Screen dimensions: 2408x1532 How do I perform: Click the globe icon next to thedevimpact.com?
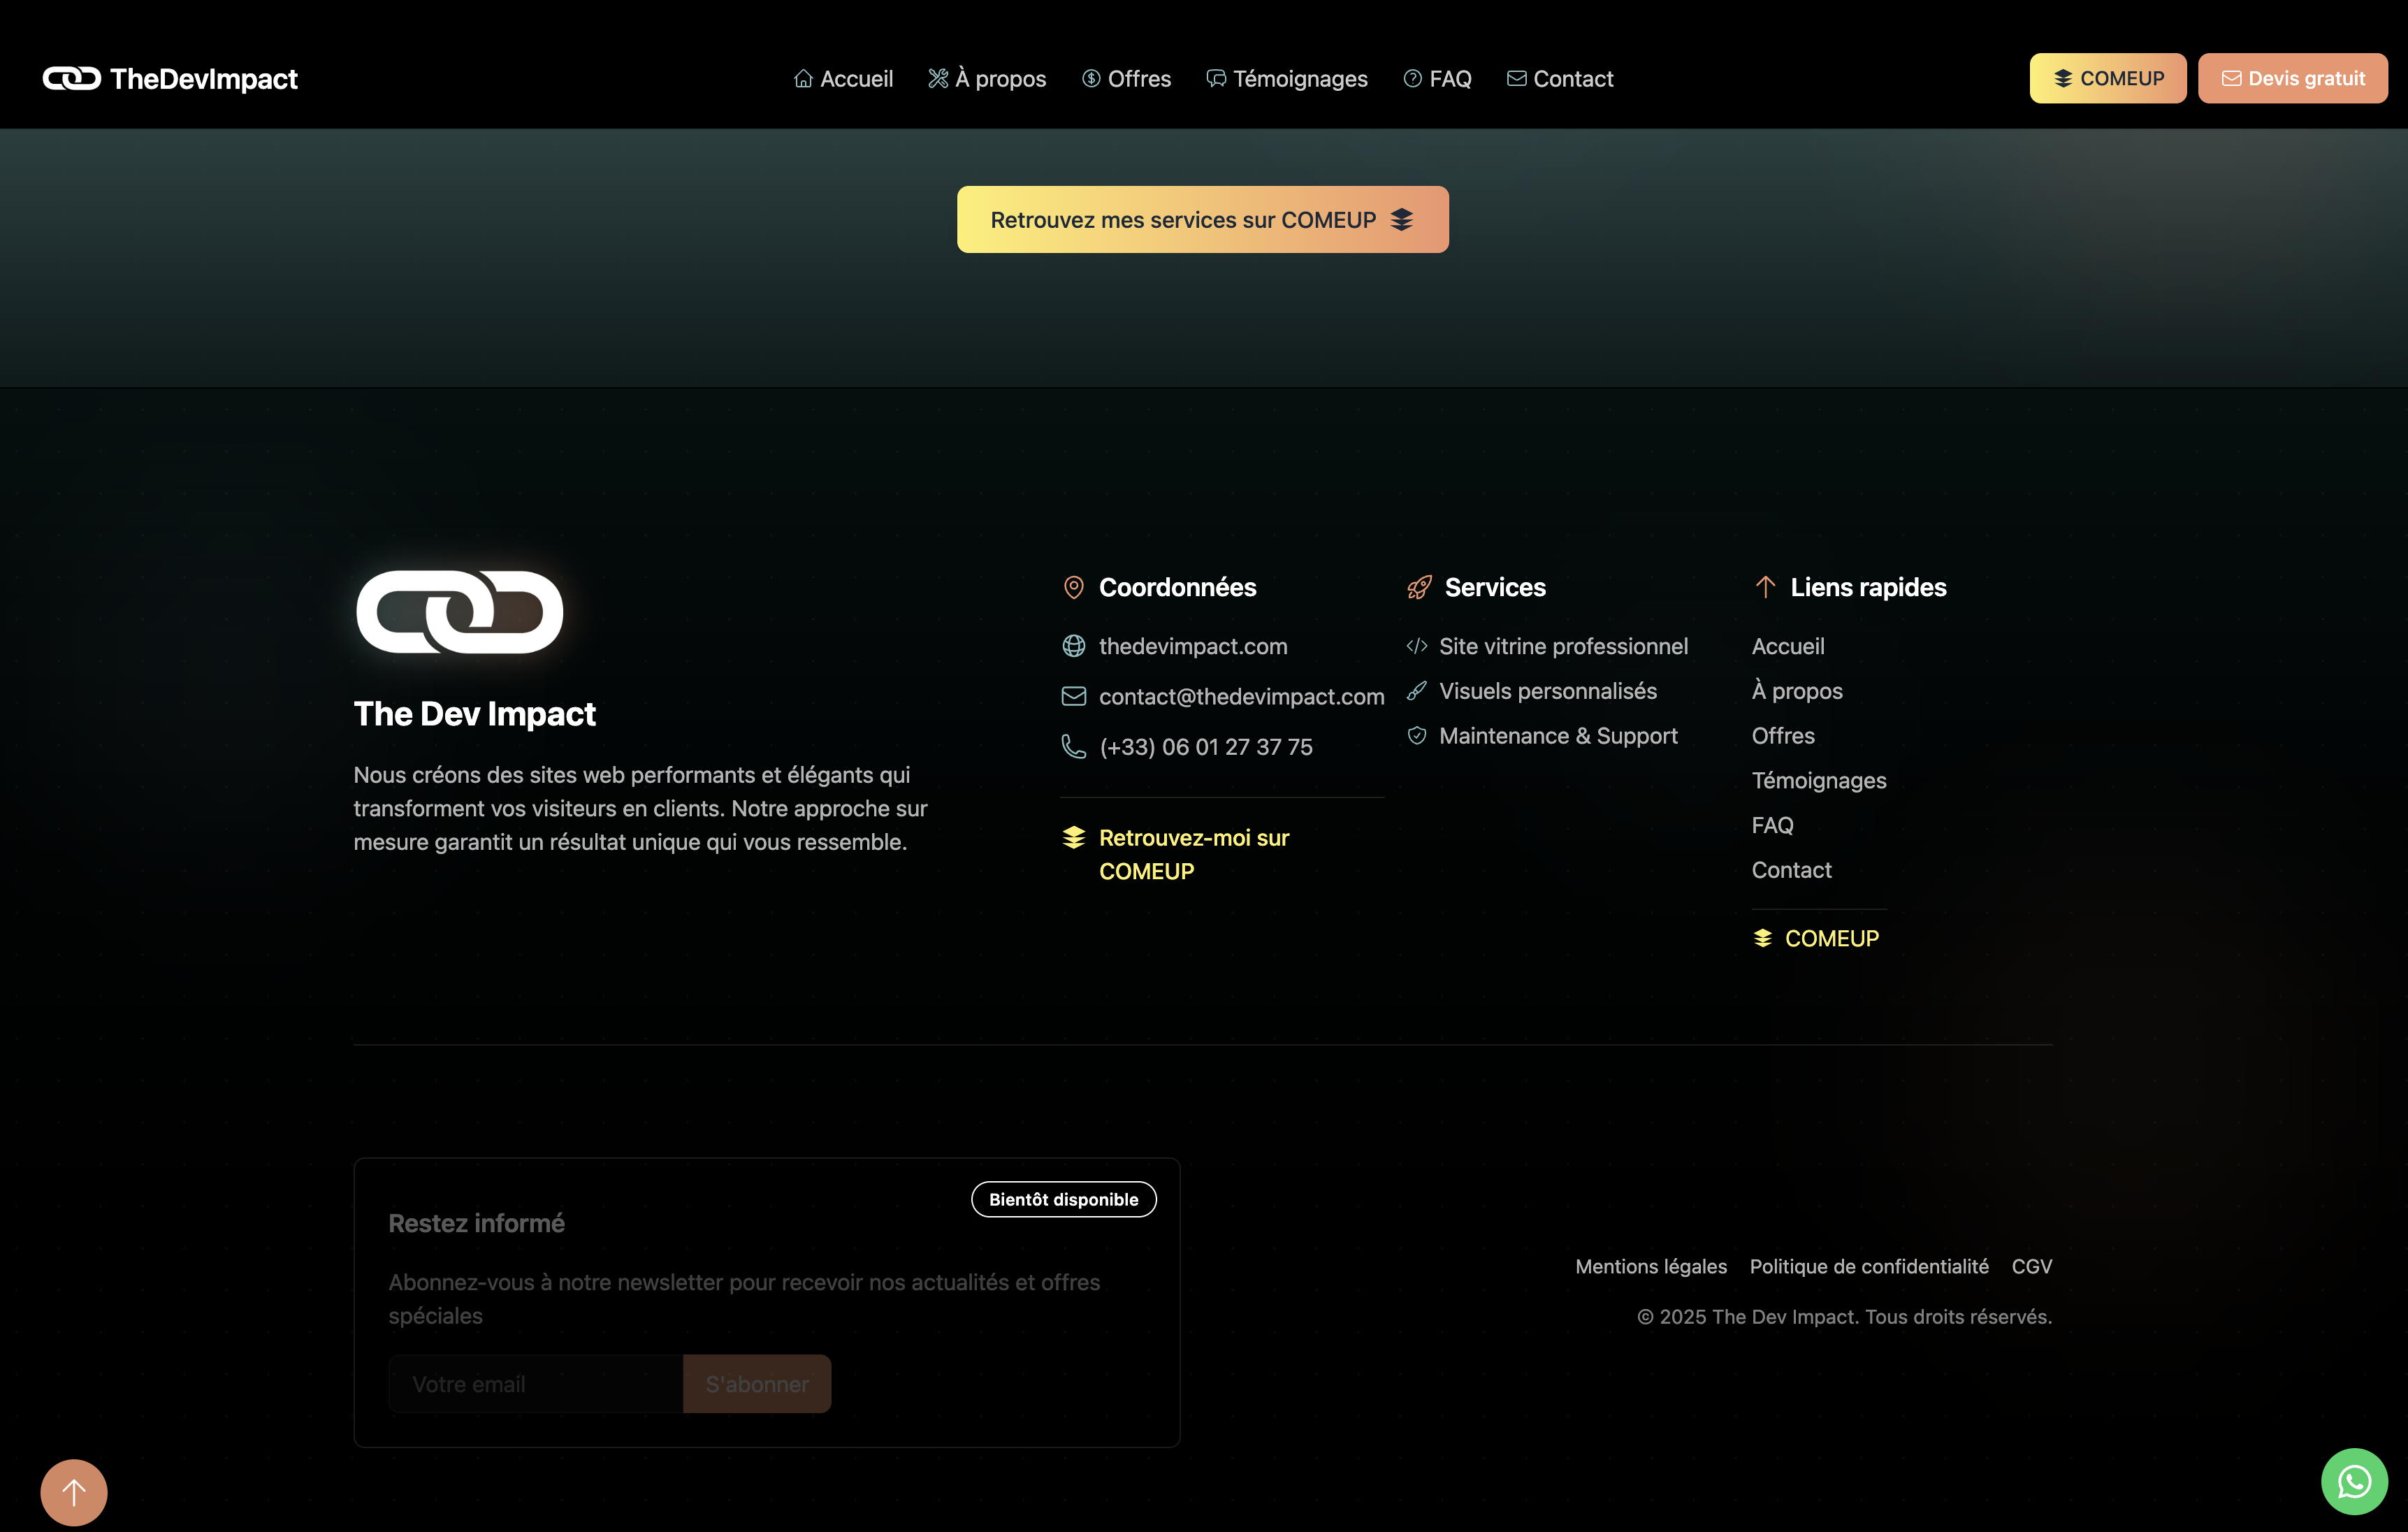(1073, 646)
